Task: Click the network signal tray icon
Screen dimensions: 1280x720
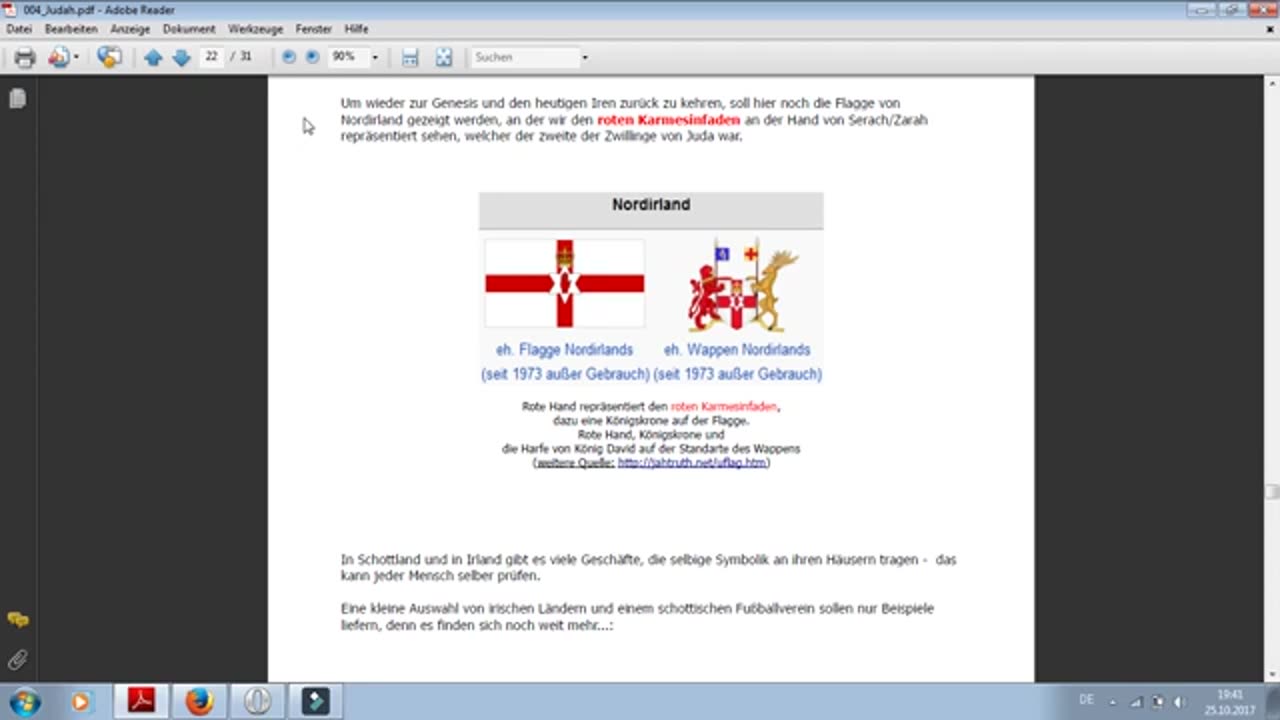Action: [x=1137, y=702]
